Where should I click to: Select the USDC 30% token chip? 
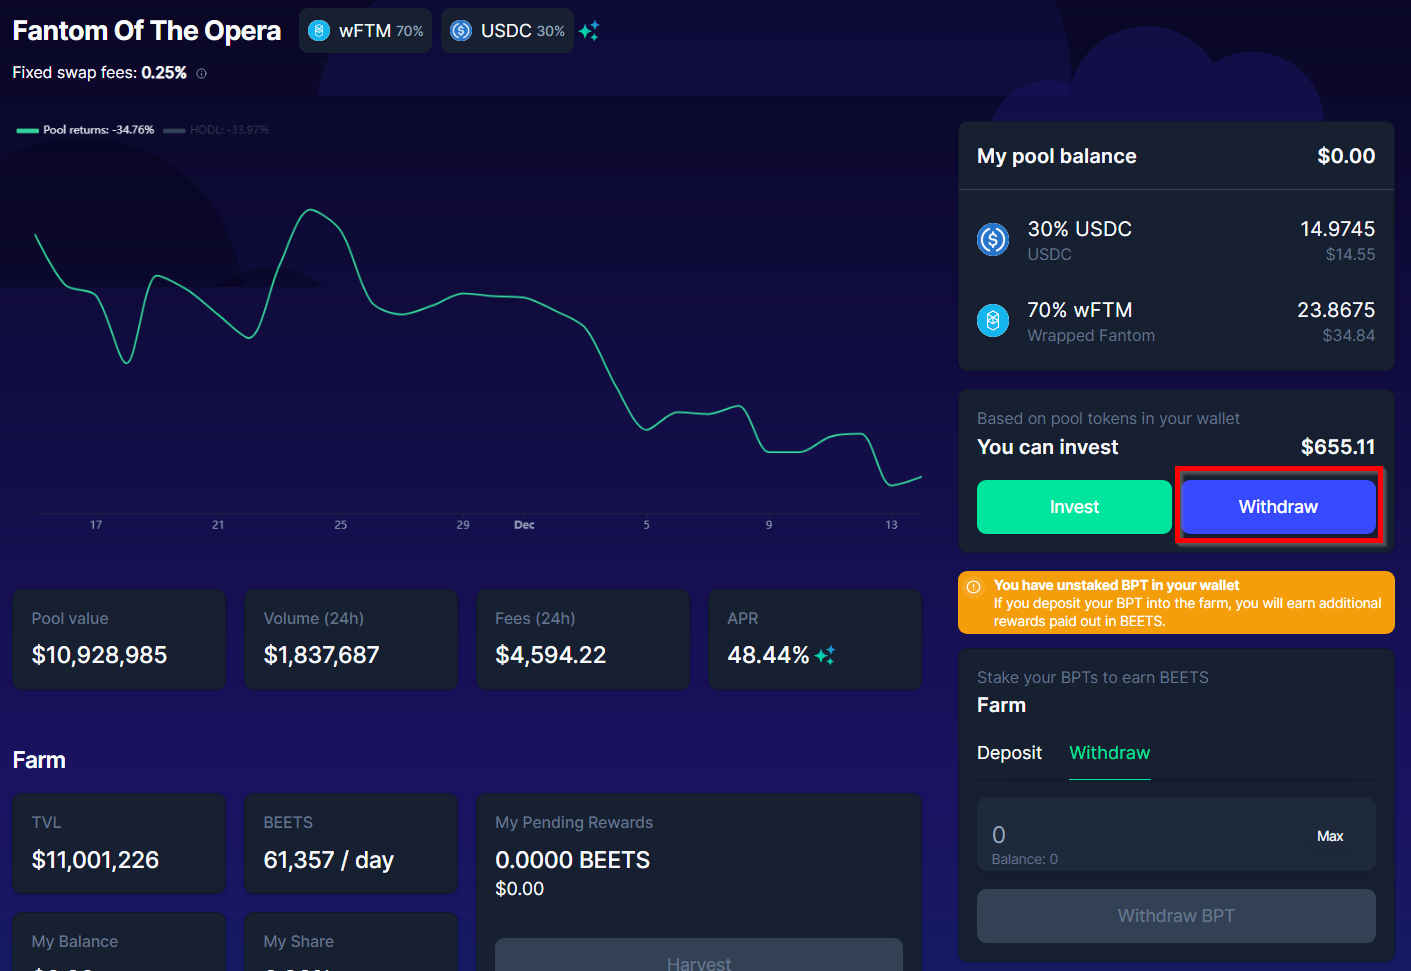(507, 31)
